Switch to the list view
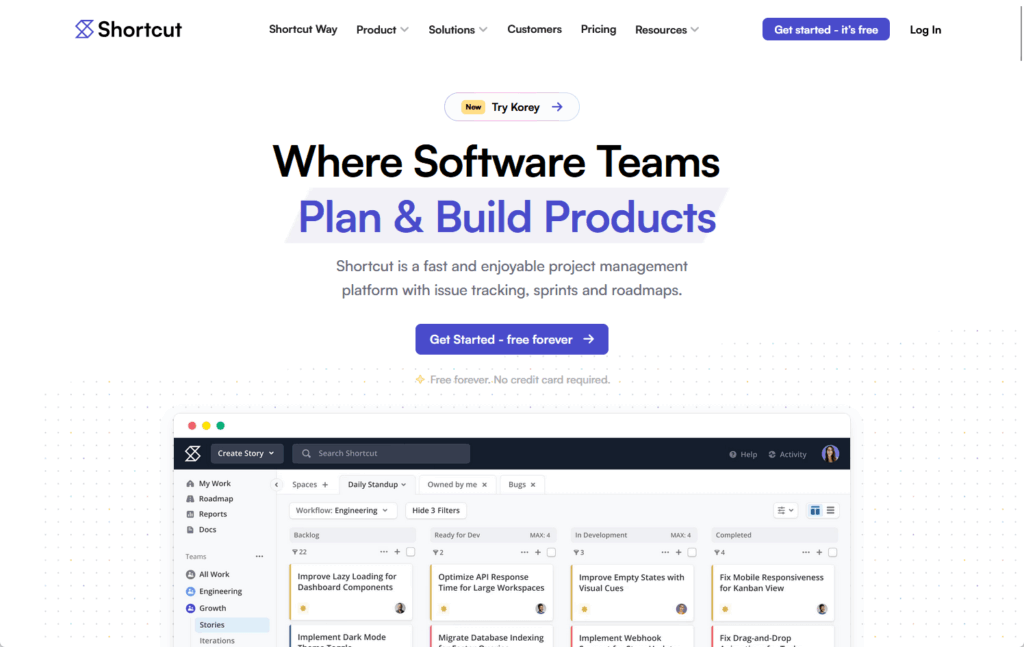 pyautogui.click(x=831, y=511)
